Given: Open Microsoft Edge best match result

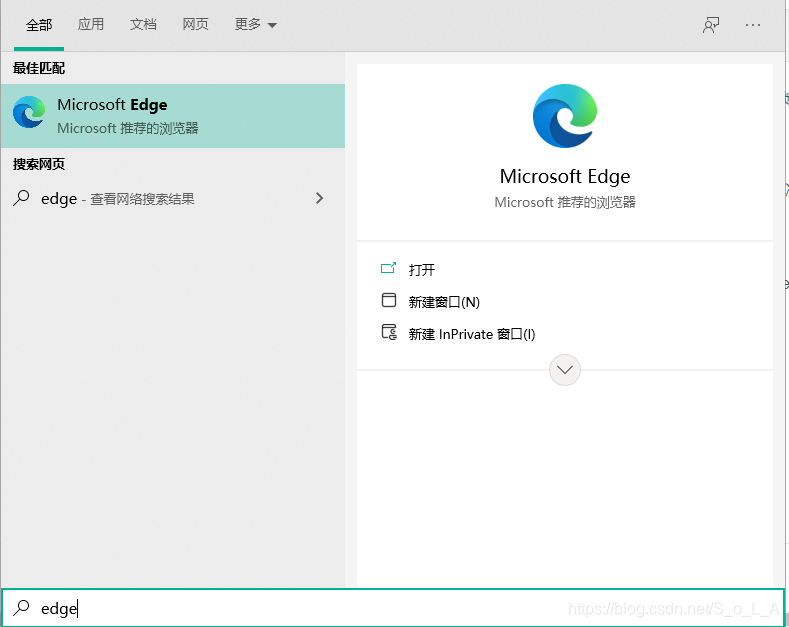Looking at the screenshot, I should 173,116.
